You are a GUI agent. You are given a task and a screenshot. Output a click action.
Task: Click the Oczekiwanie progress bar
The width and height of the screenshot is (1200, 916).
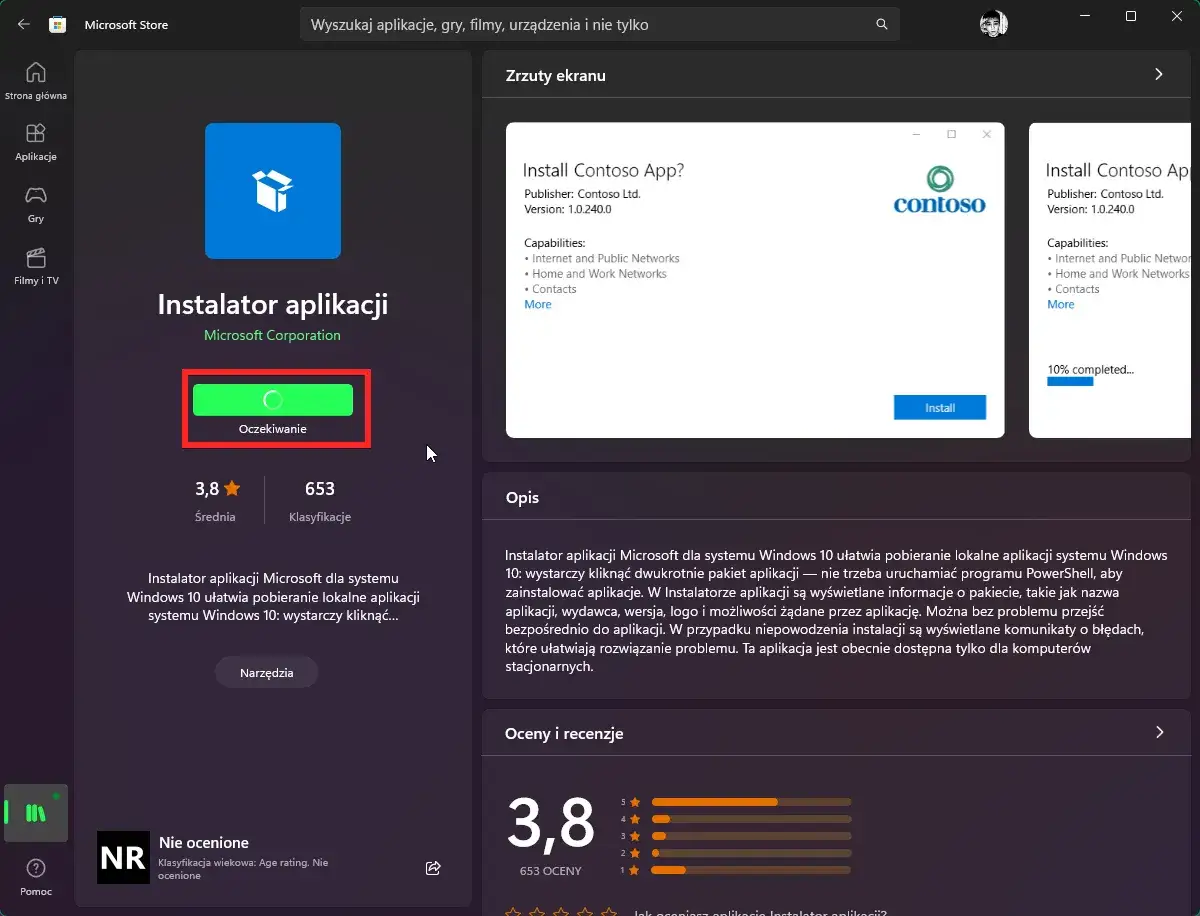coord(272,400)
